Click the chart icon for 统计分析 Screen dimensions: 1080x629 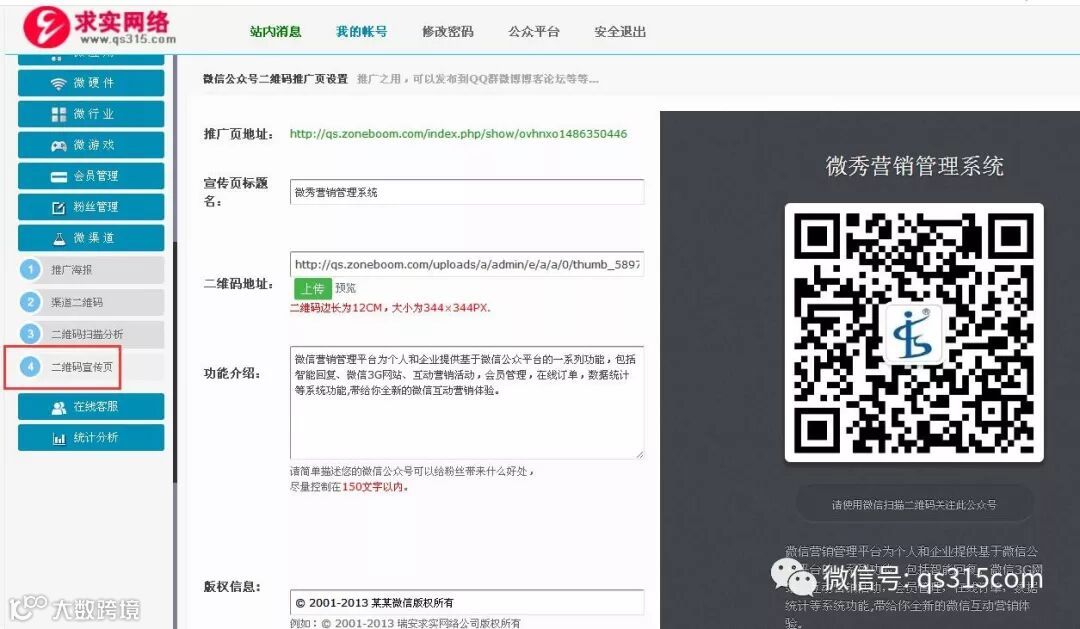tap(59, 438)
